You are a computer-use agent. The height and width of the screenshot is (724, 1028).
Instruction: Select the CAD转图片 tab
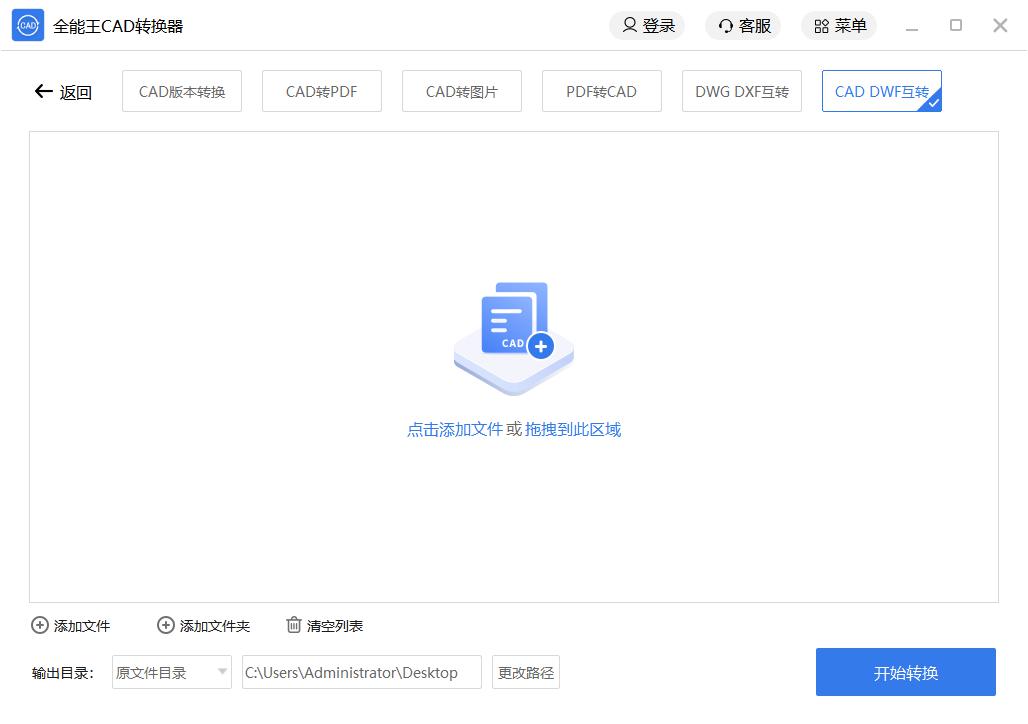[461, 92]
